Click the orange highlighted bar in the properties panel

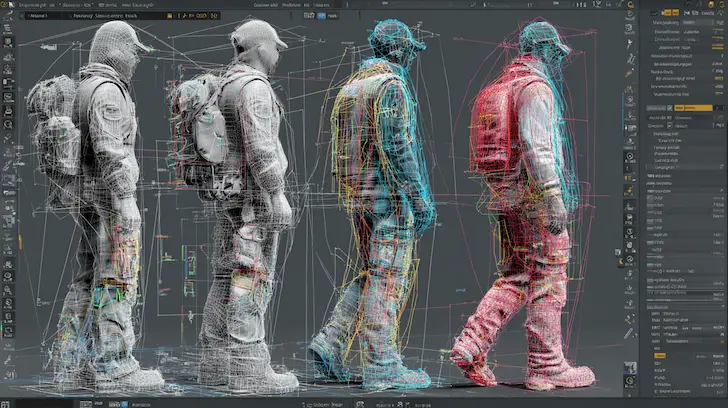pos(693,108)
